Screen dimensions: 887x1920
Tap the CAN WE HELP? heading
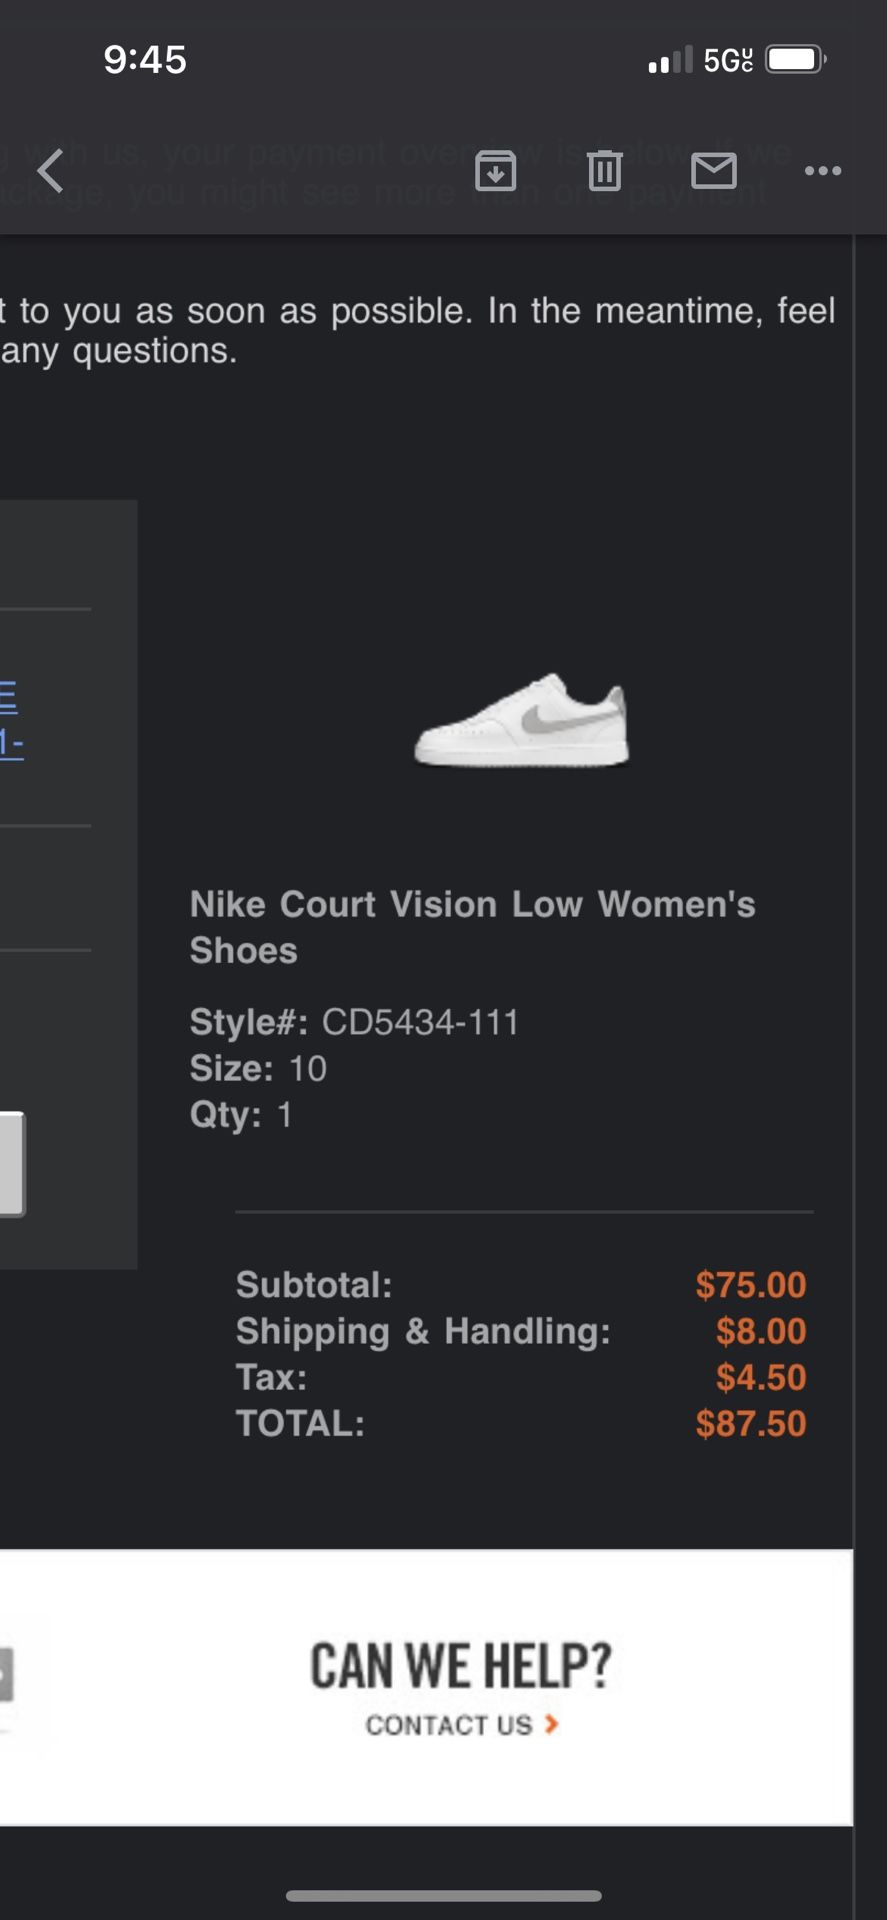coord(460,1666)
